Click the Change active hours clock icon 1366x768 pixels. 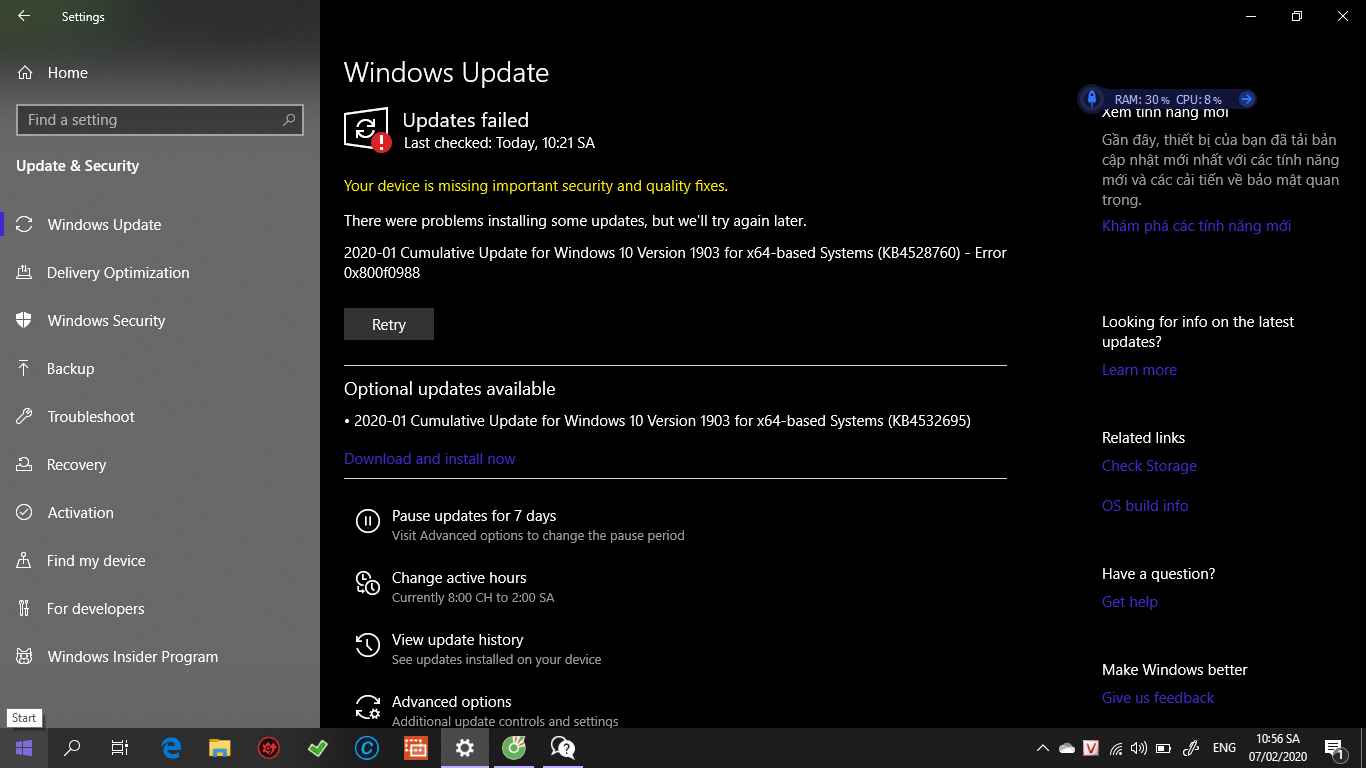pyautogui.click(x=368, y=583)
